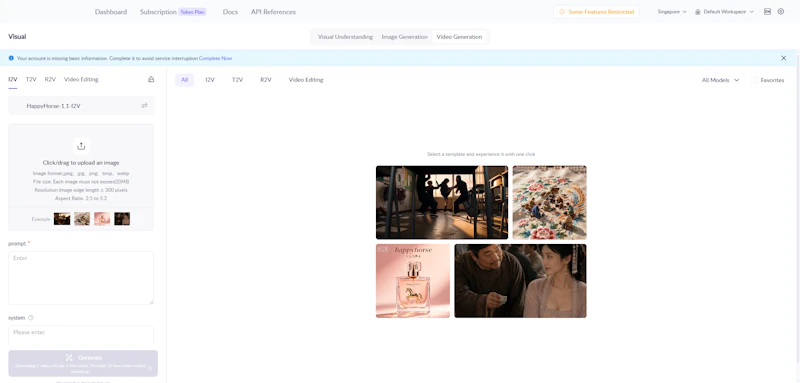Open the man and woman drama template
The width and height of the screenshot is (800, 383).
tap(520, 281)
